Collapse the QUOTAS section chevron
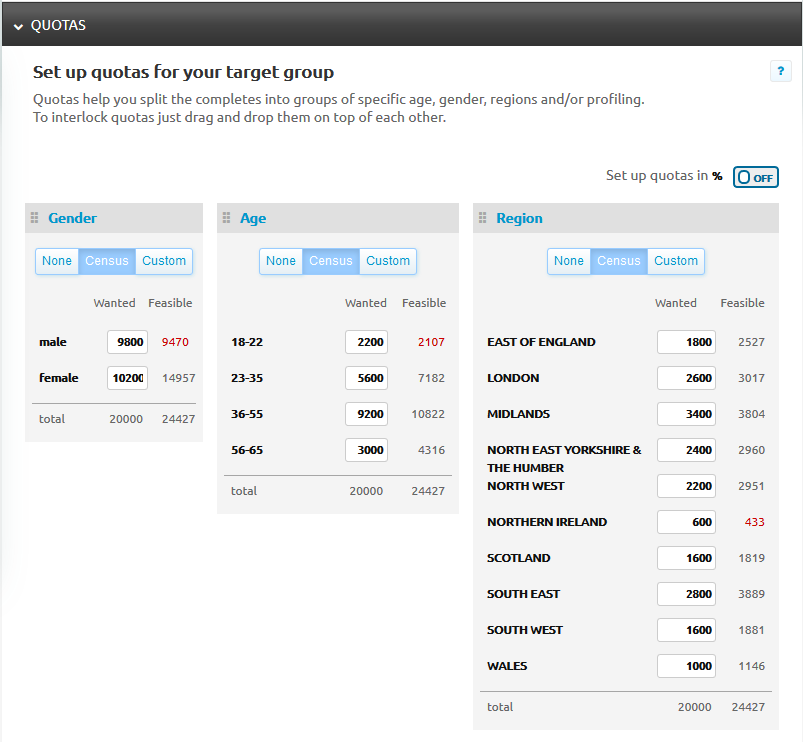This screenshot has height=742, width=803. point(18,26)
